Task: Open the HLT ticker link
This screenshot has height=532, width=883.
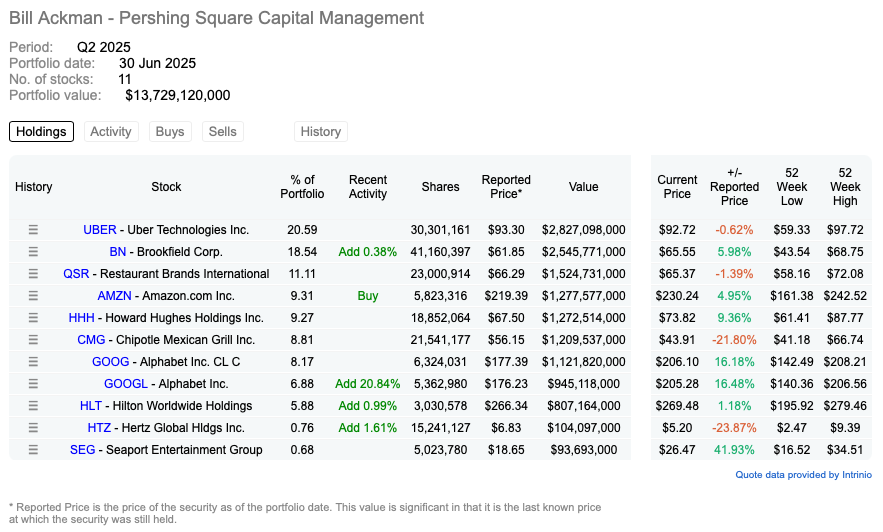Action: coord(91,405)
